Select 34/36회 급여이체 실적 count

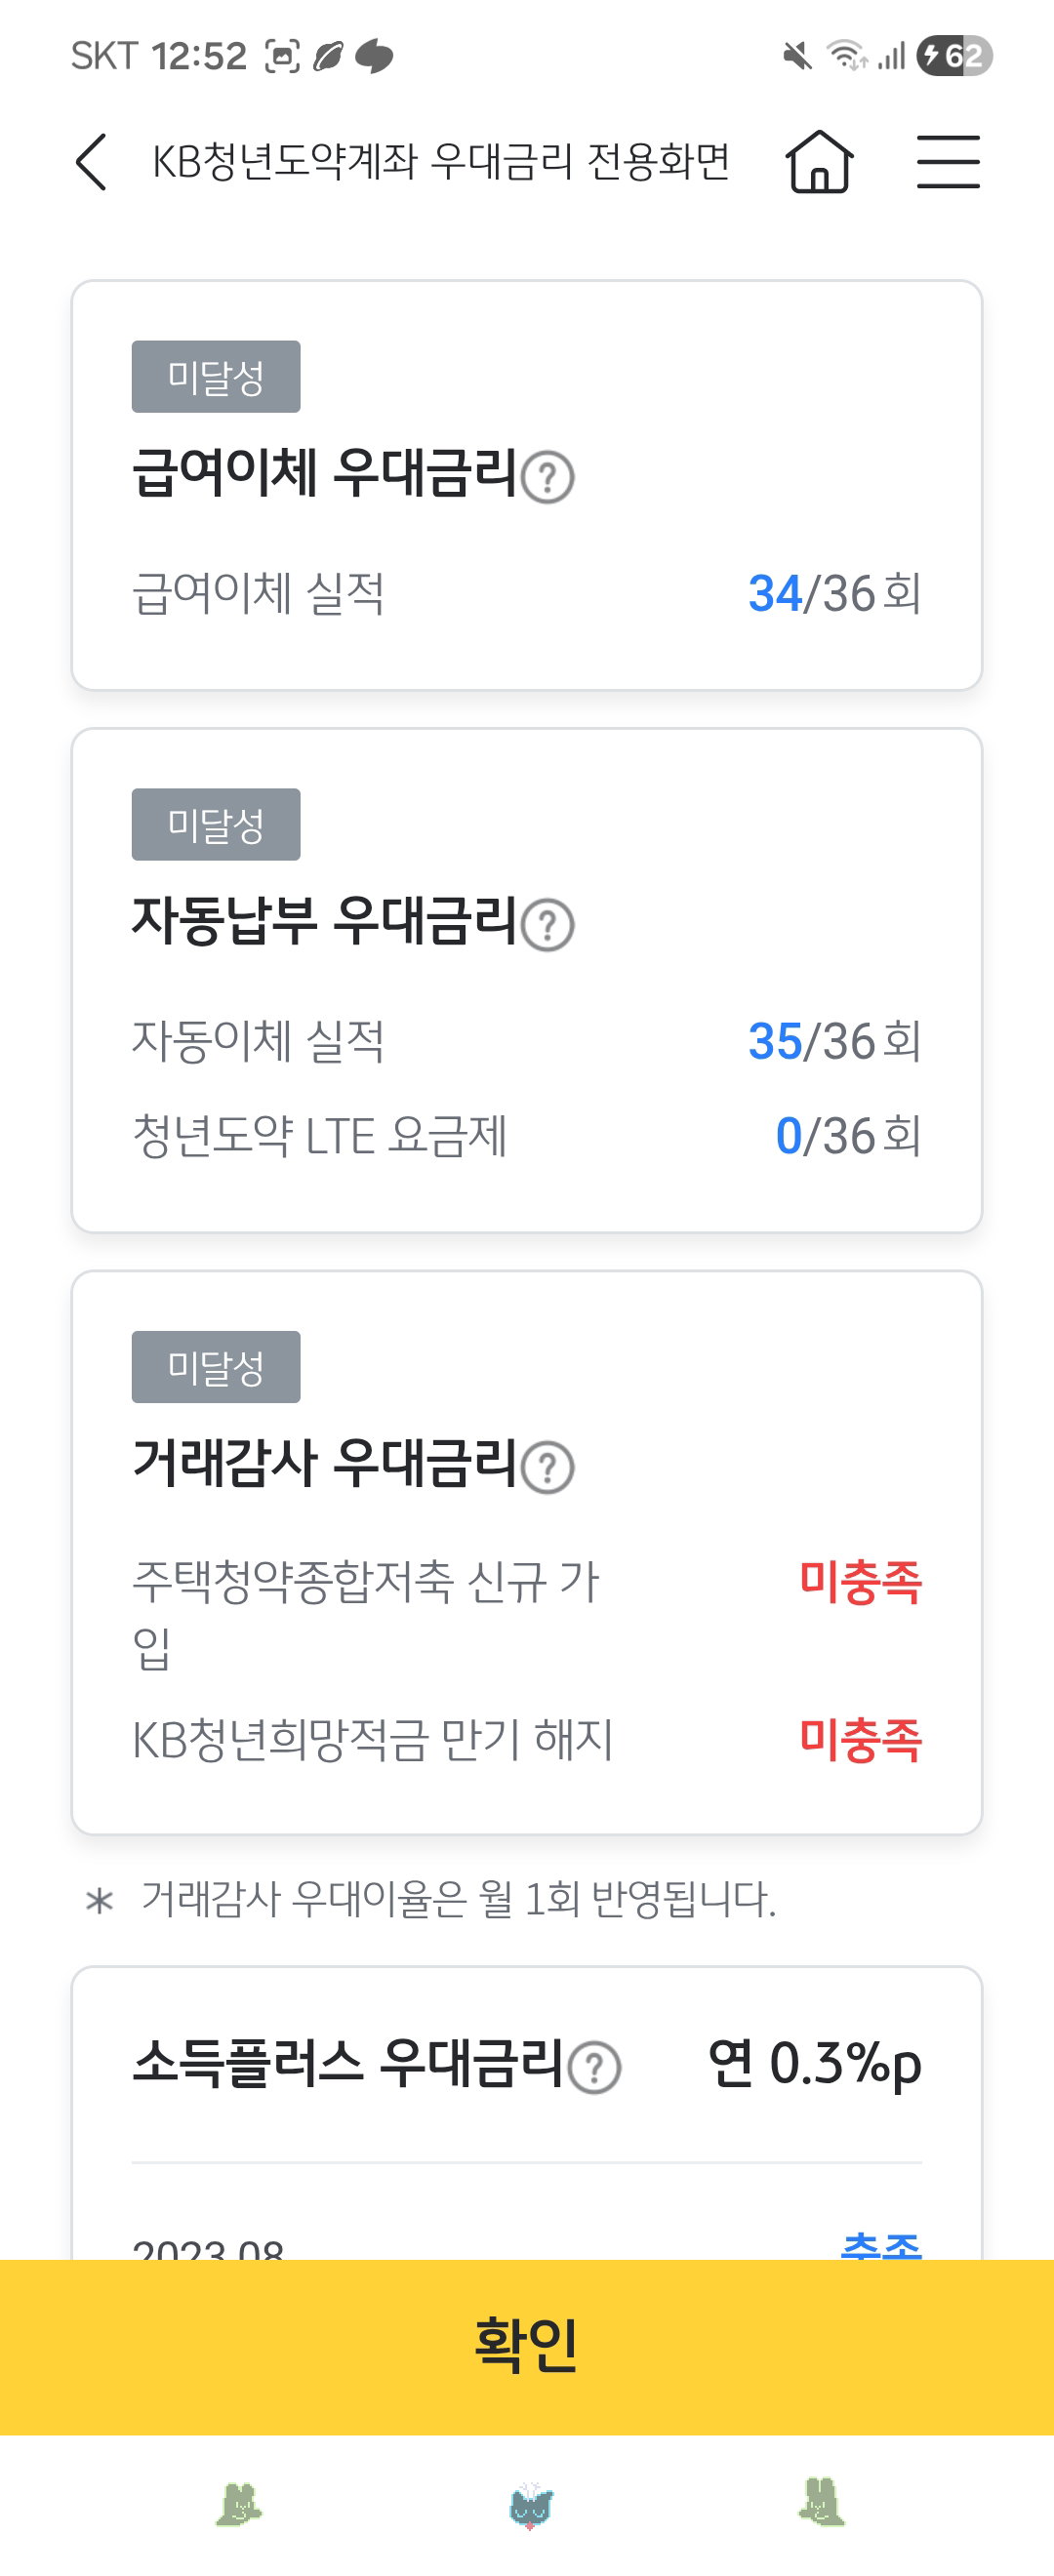(x=835, y=594)
